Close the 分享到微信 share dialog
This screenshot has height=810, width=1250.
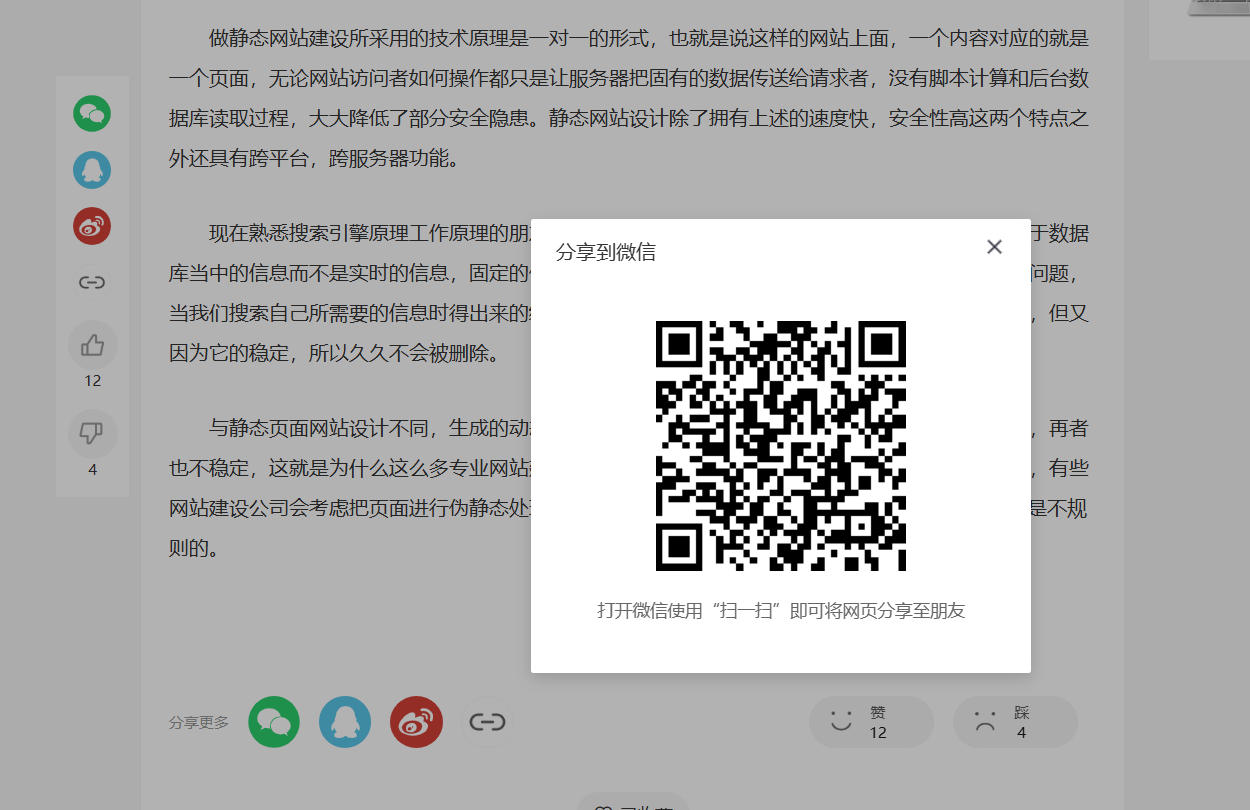[994, 247]
